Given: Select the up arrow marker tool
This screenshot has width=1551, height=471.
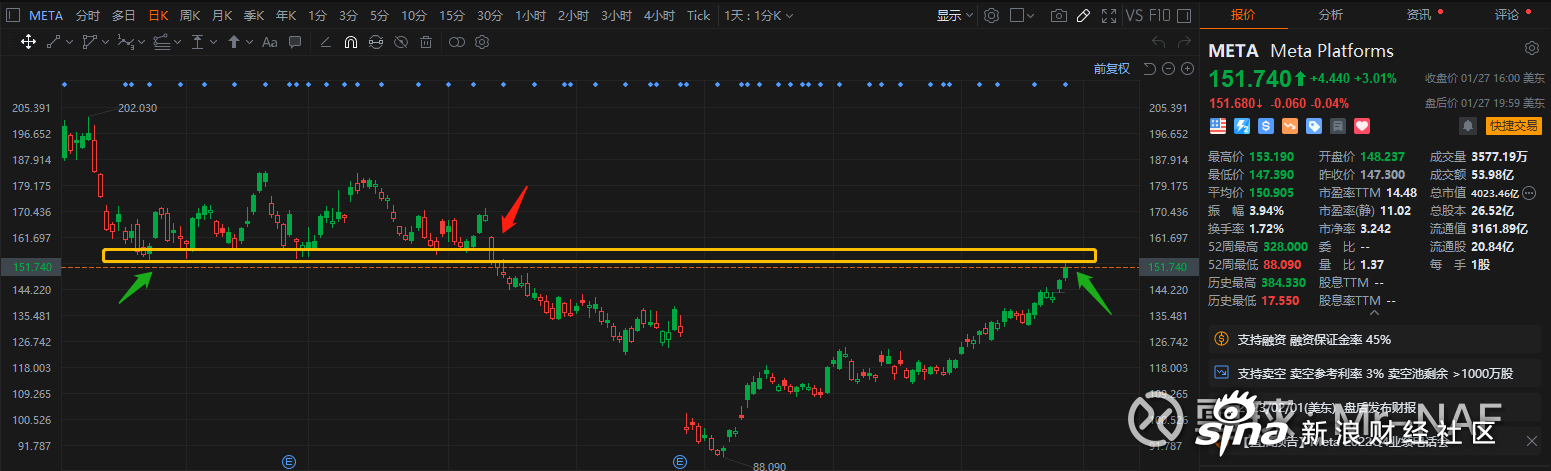Looking at the screenshot, I should point(234,42).
